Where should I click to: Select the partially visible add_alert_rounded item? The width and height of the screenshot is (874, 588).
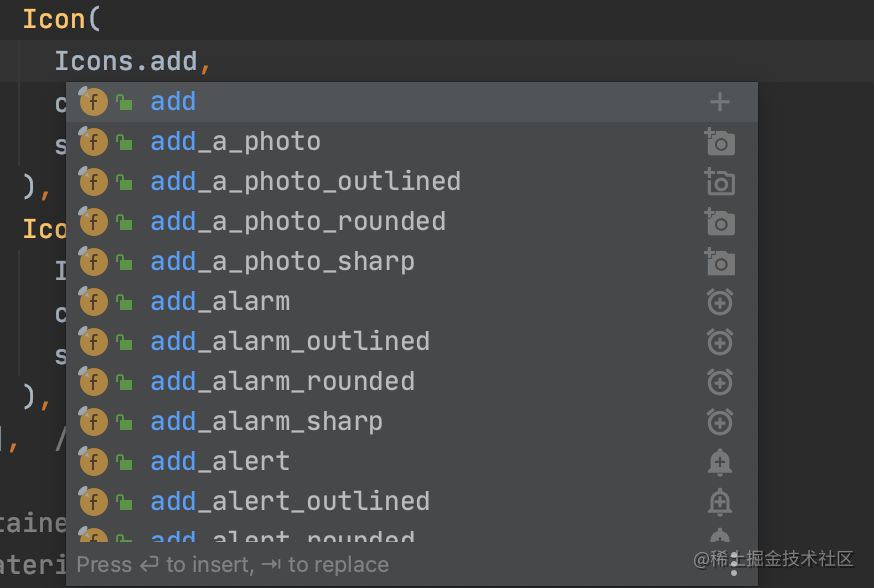coord(411,532)
